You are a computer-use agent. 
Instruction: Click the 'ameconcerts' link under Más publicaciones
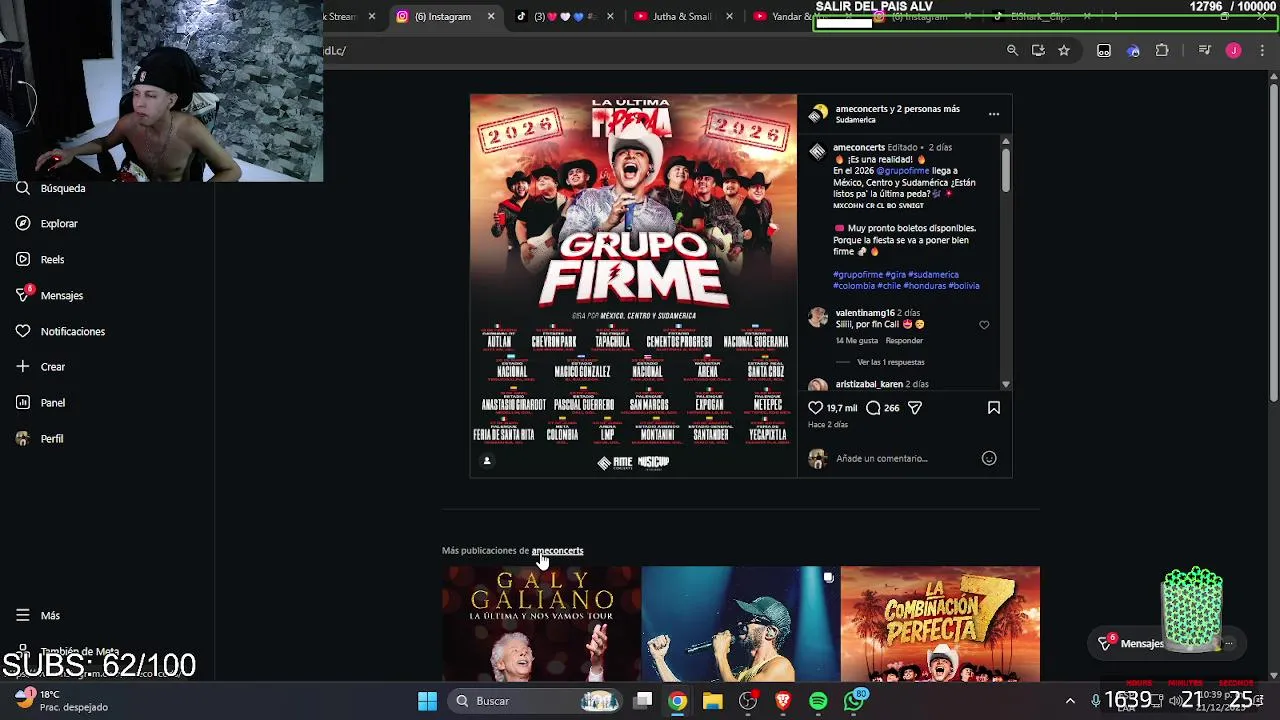557,550
